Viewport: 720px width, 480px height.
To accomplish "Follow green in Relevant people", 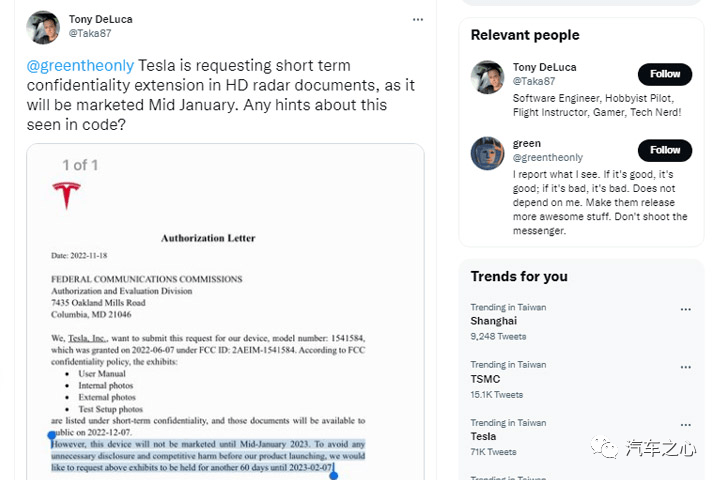I will 665,150.
